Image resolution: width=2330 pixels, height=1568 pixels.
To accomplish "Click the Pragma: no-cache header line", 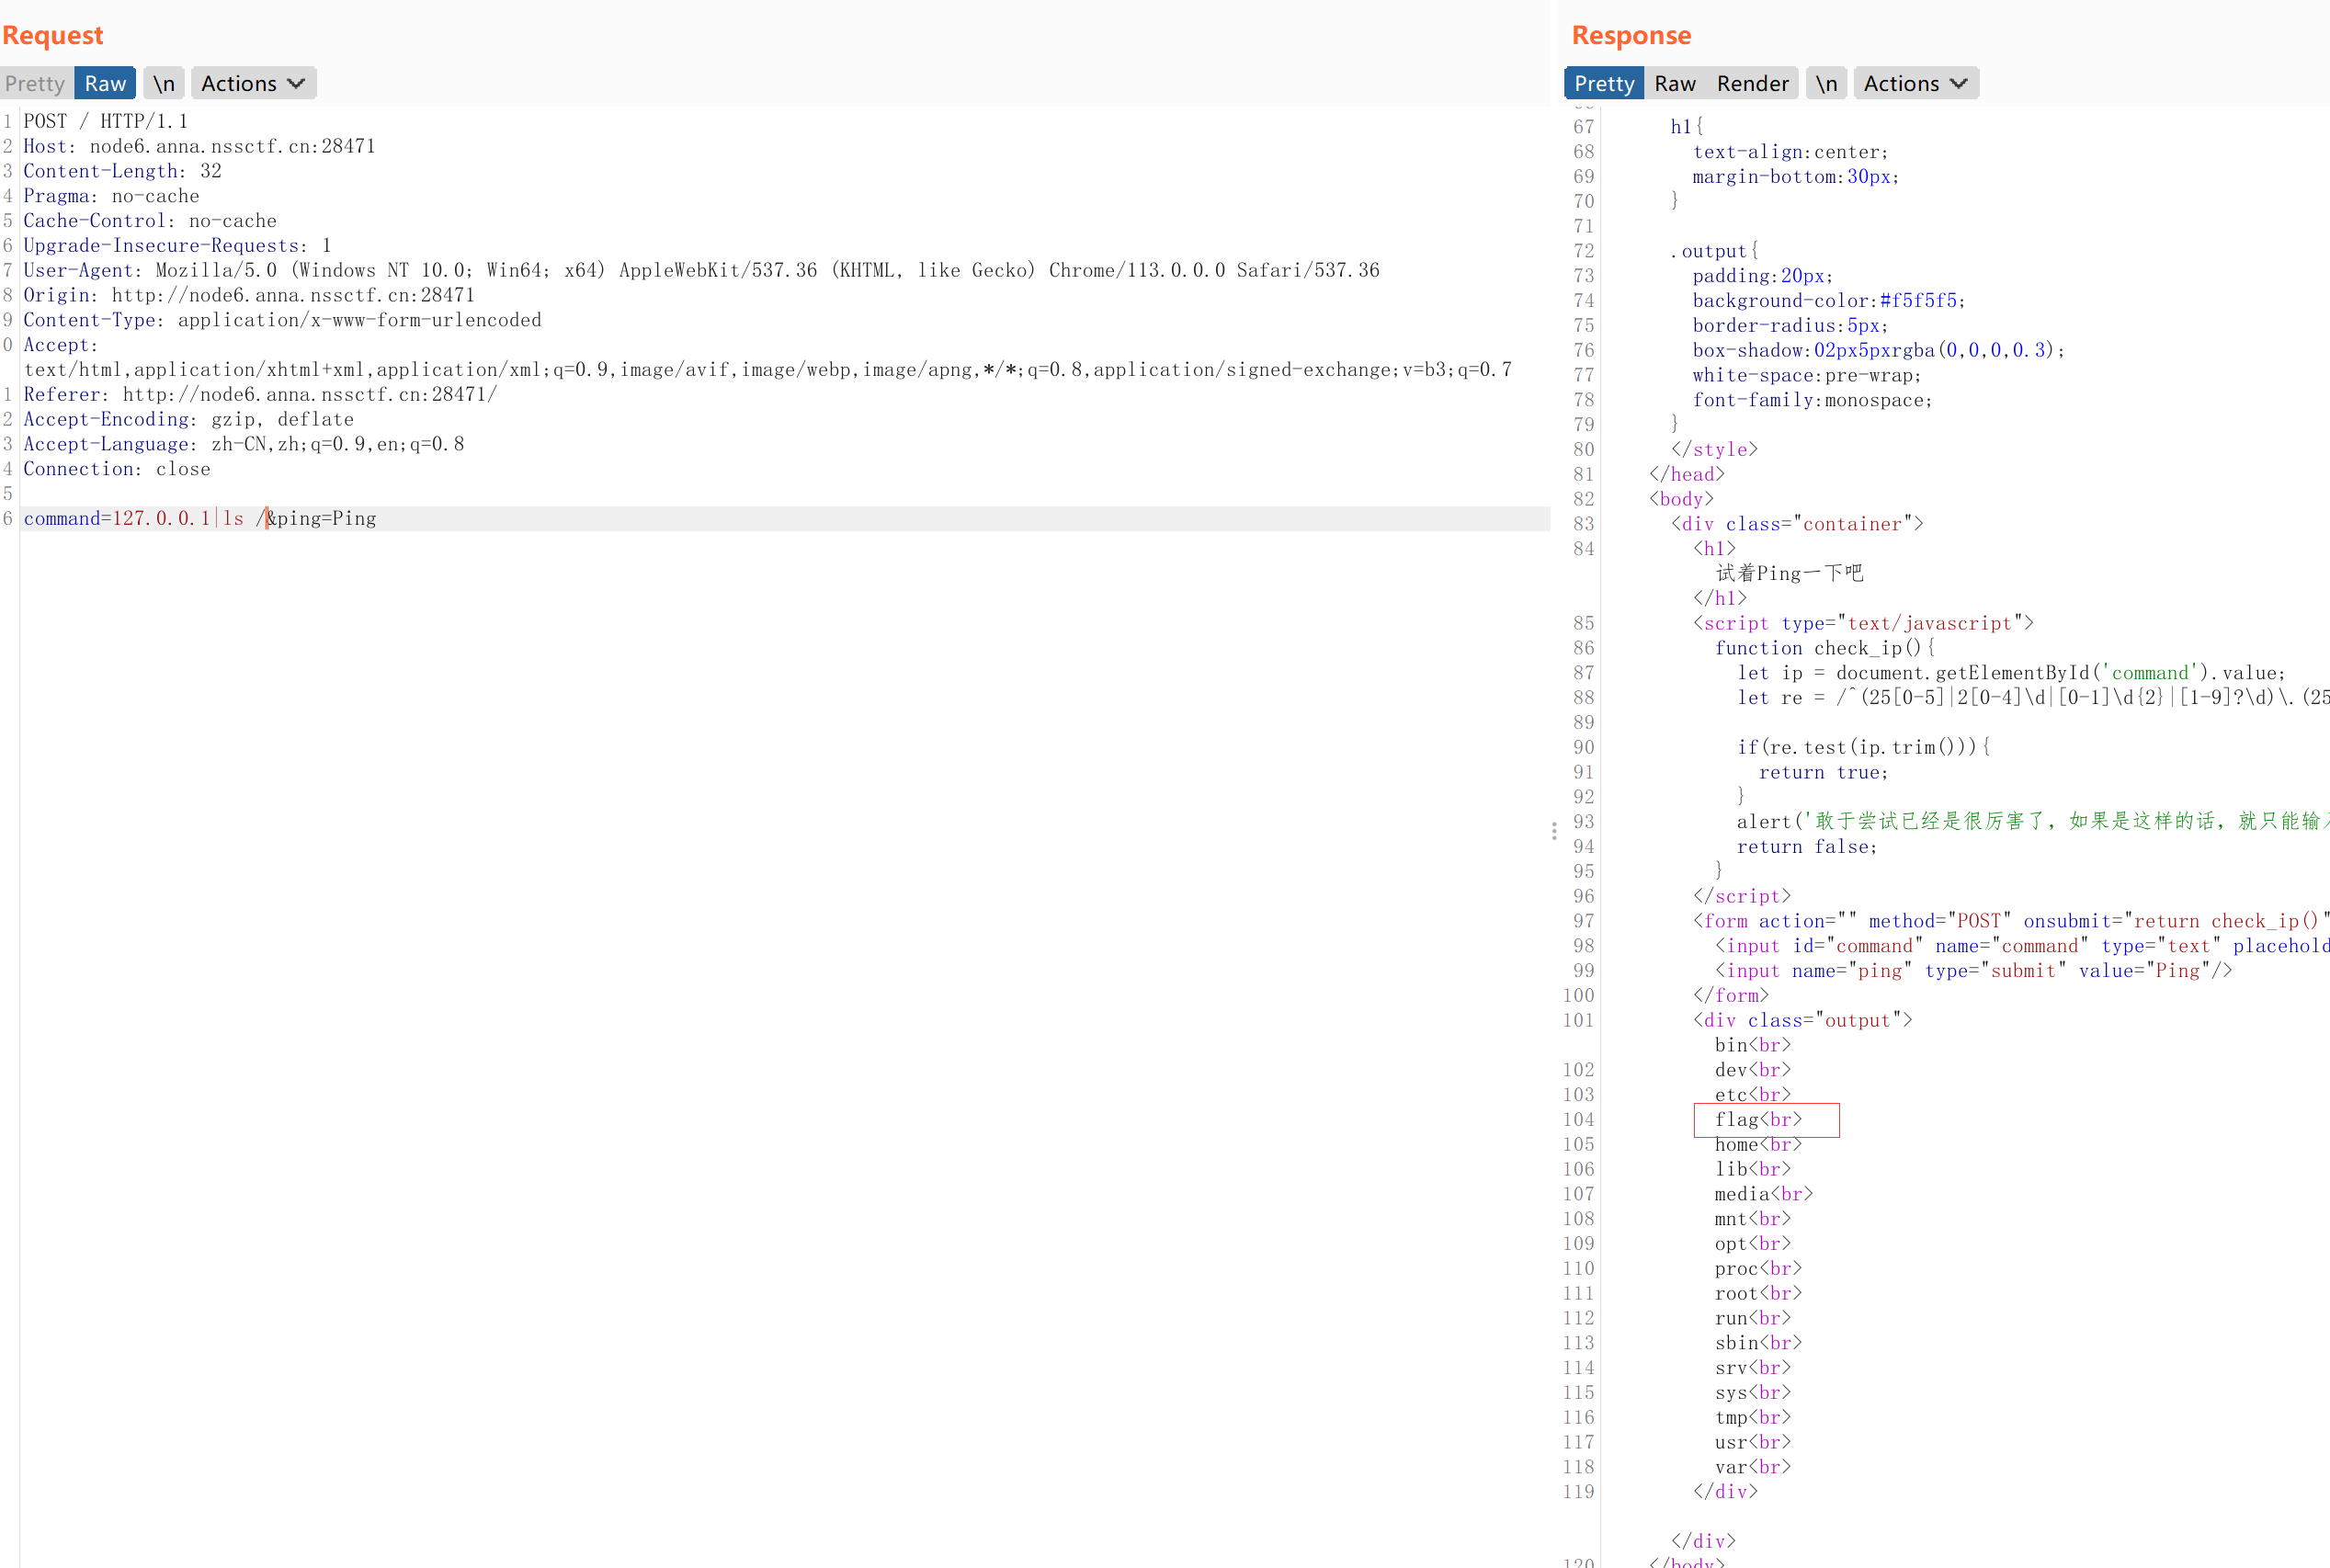I will (x=111, y=196).
